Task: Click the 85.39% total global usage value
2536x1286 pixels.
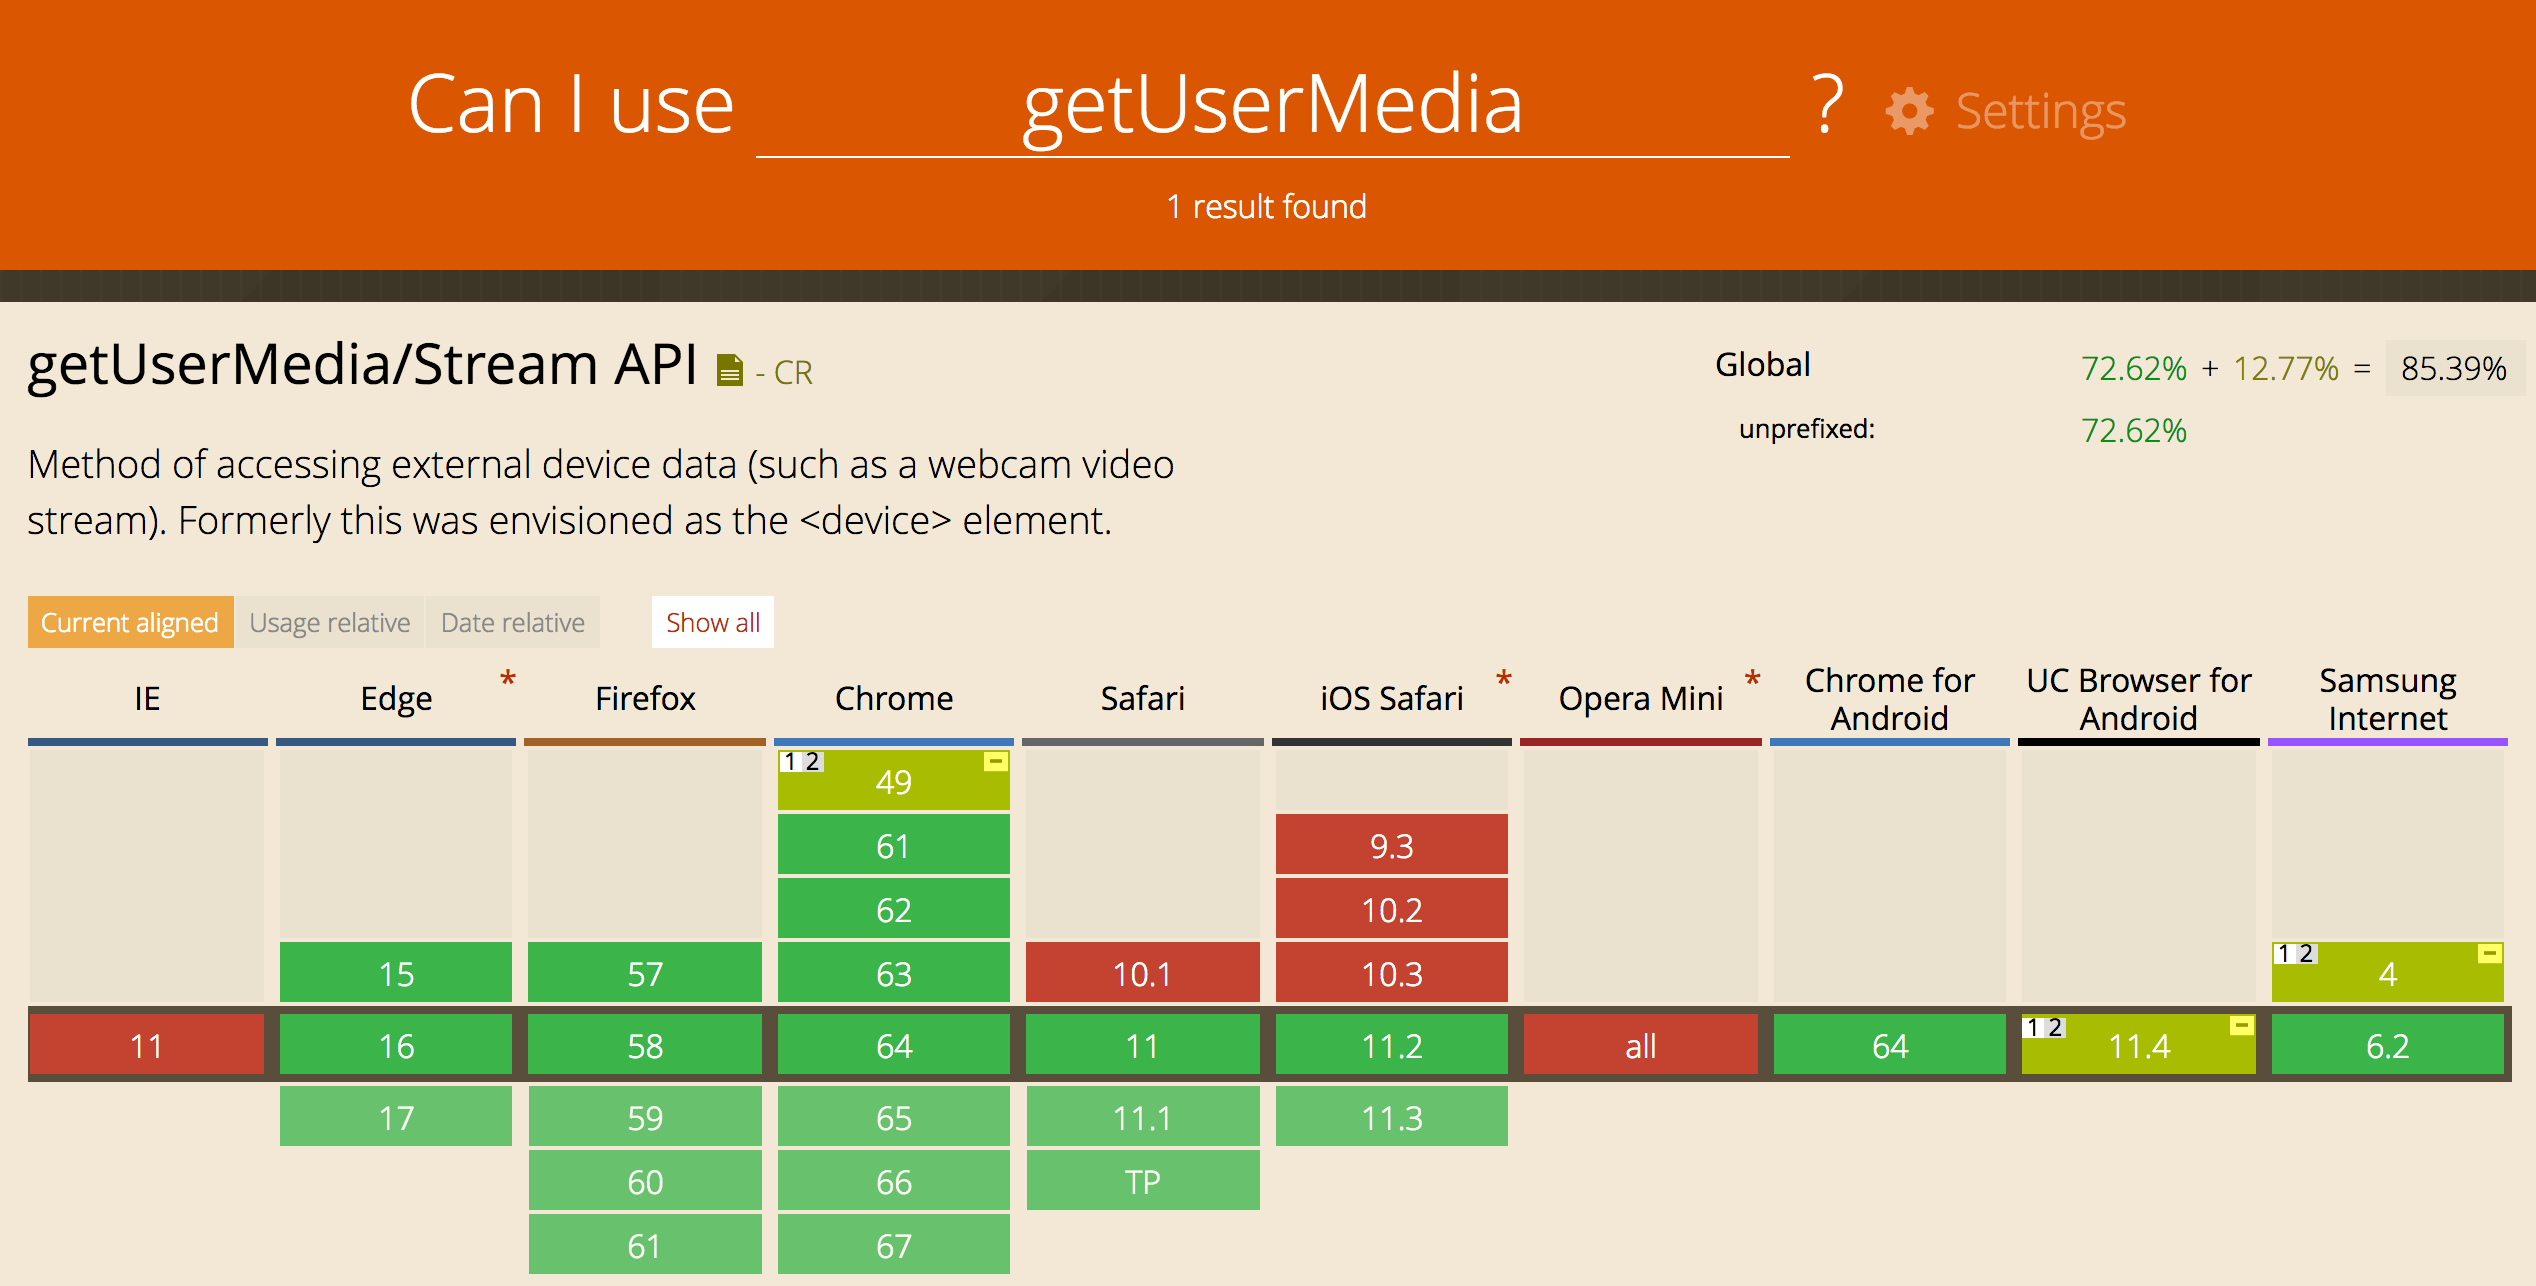Action: click(x=2454, y=368)
